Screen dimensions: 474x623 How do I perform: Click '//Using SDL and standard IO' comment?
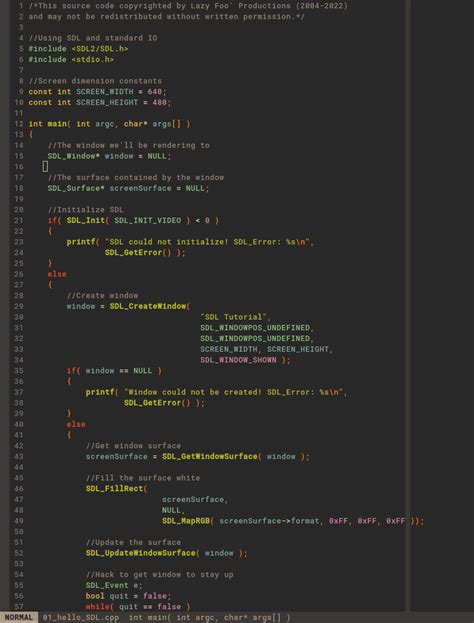click(93, 38)
